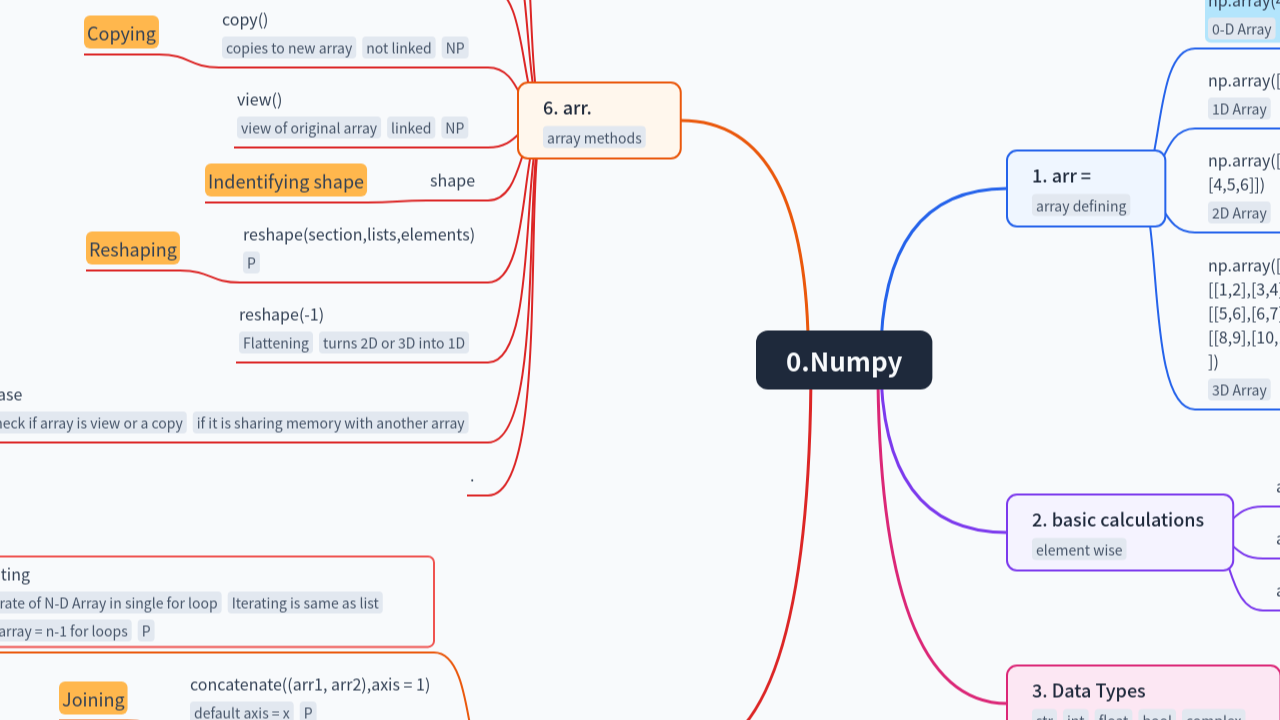Open the '2. basic calculations' node
1280x720 pixels.
click(1118, 532)
